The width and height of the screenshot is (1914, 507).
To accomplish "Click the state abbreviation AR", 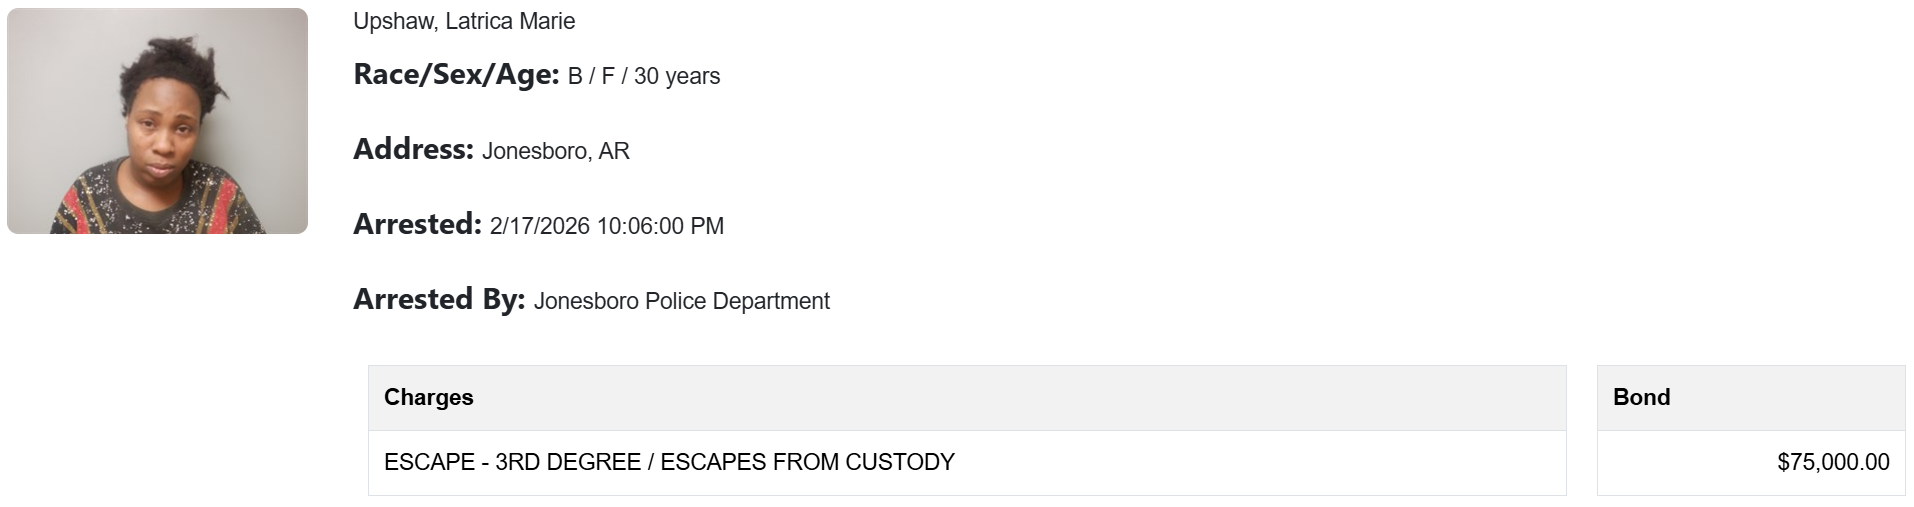I will click(614, 152).
